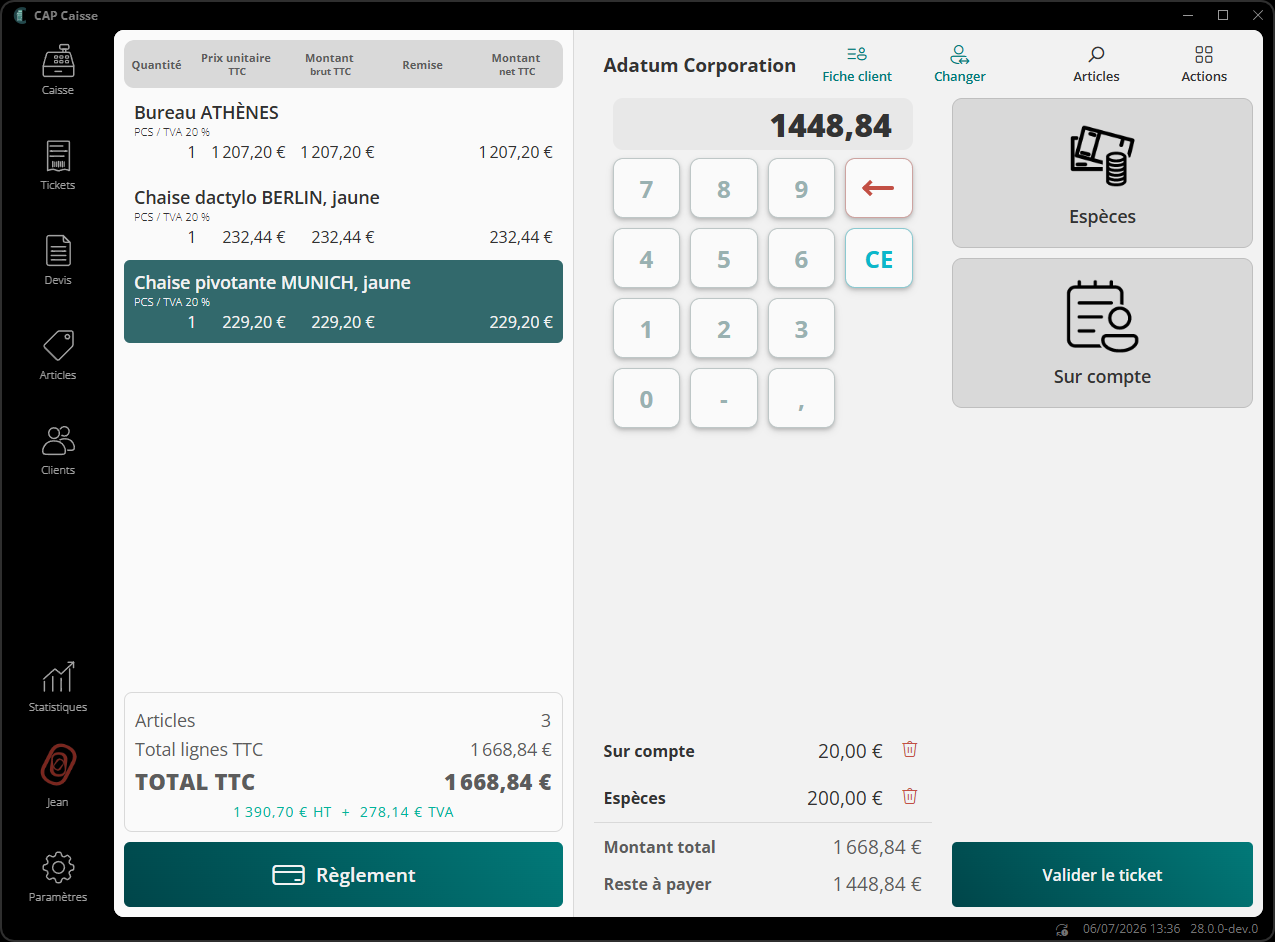1275x942 pixels.
Task: Clear entry with the CE key
Action: tap(878, 258)
